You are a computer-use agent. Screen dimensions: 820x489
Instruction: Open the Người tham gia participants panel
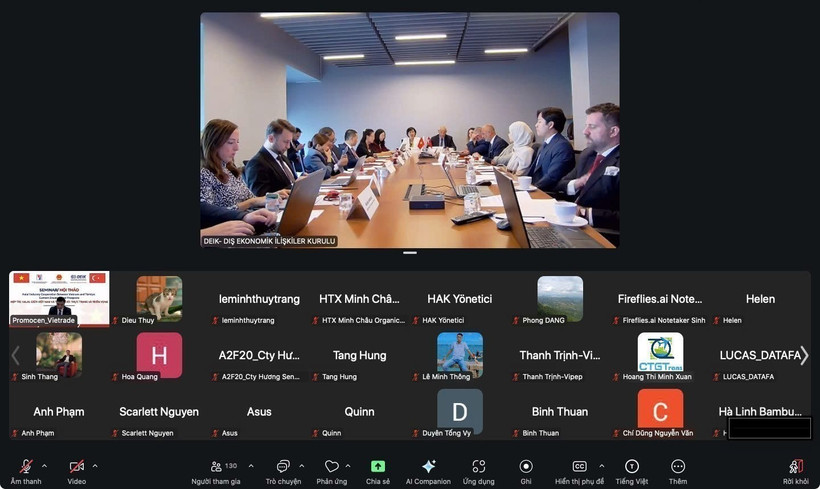click(x=216, y=467)
